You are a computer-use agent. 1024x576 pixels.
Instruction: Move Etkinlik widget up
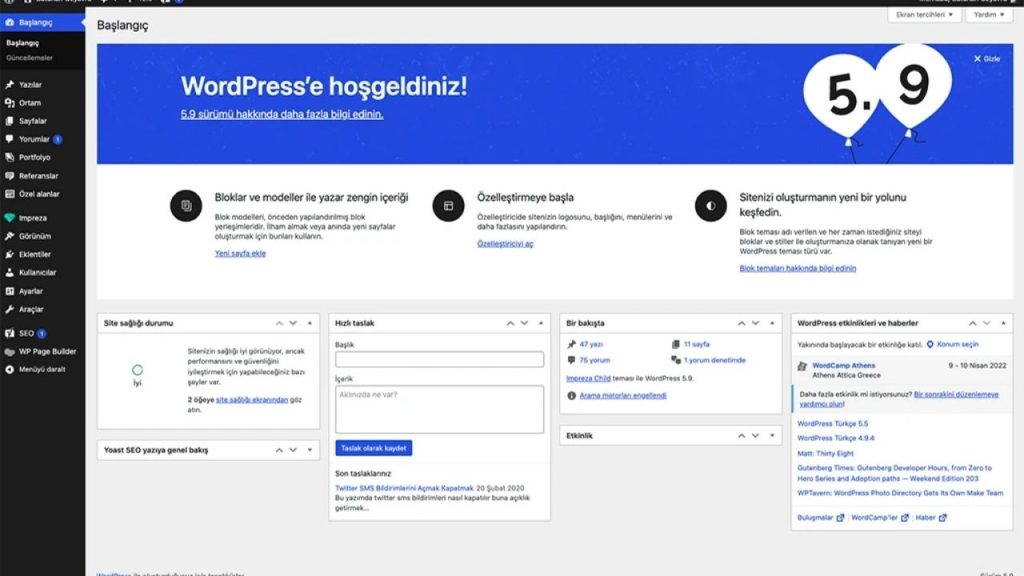[741, 436]
